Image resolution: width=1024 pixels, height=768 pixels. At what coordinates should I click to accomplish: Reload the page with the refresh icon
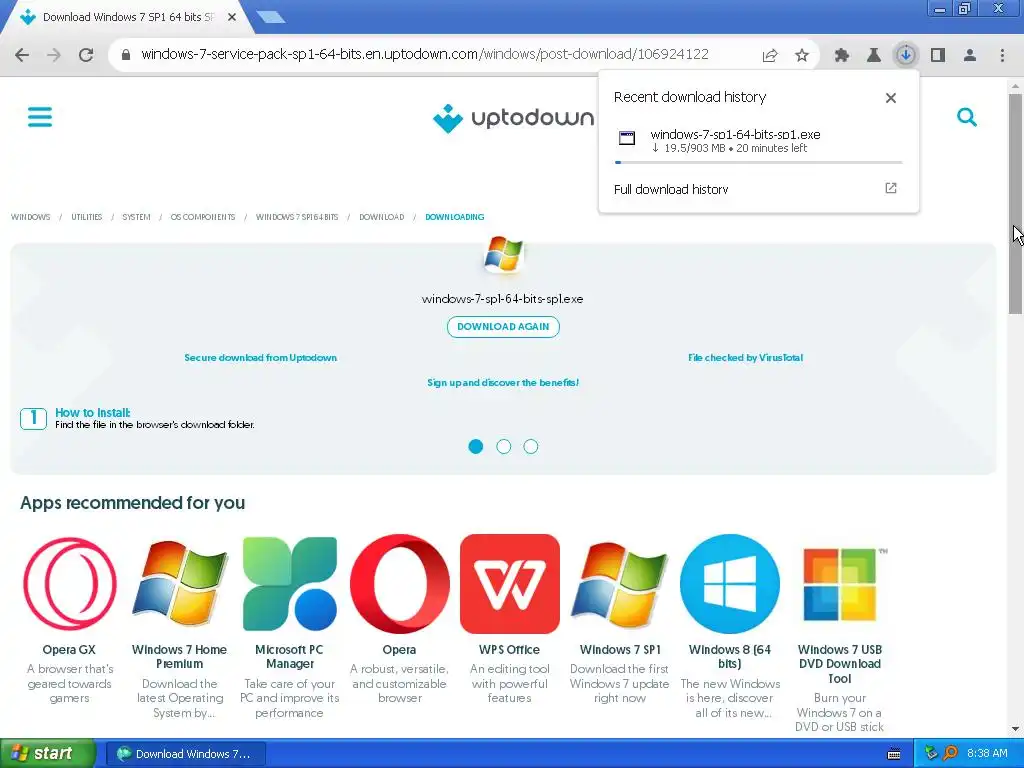tap(86, 55)
